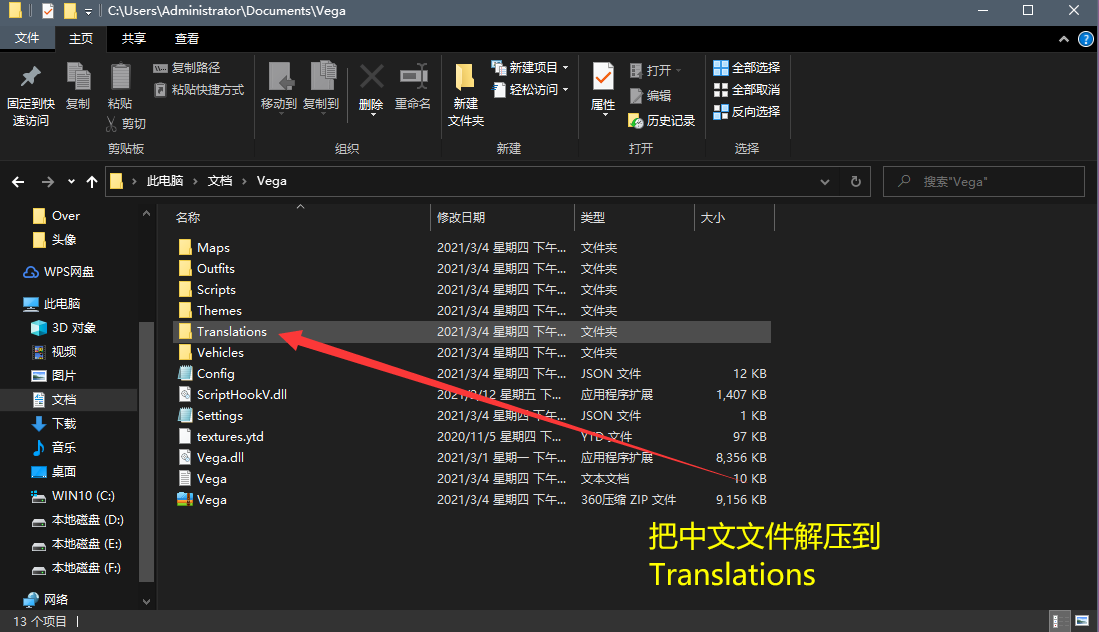1099x632 pixels.
Task: Expand the address bar history dropdown
Action: coord(825,181)
